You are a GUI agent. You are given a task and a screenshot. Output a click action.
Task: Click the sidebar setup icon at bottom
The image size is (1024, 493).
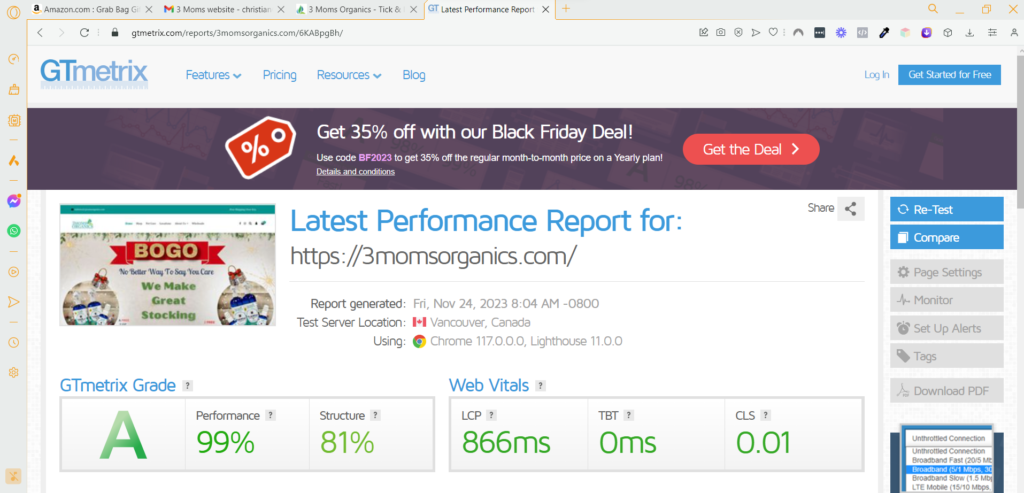tap(13, 476)
